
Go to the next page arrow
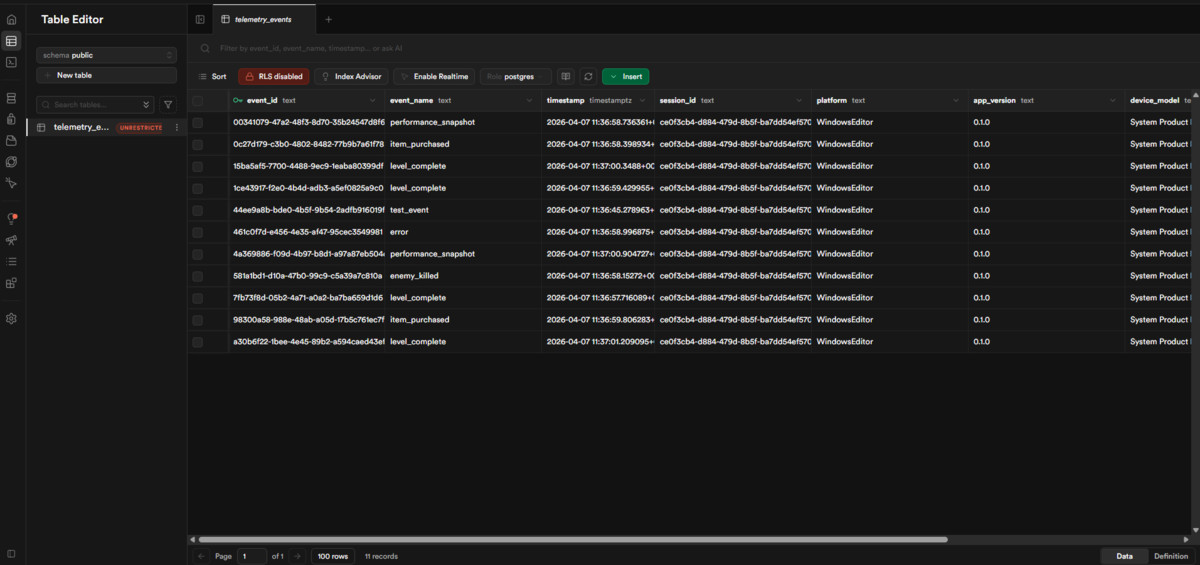click(297, 556)
